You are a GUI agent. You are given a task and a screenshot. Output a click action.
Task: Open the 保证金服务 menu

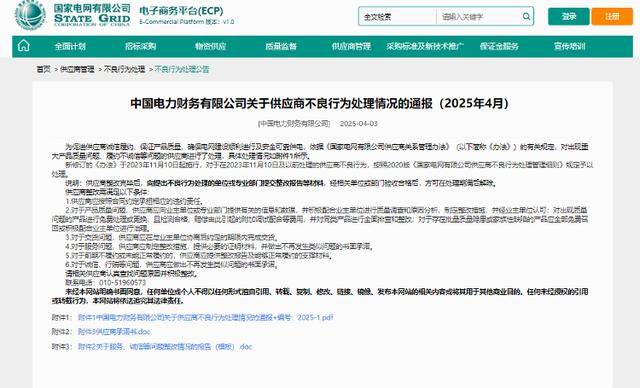(x=499, y=47)
